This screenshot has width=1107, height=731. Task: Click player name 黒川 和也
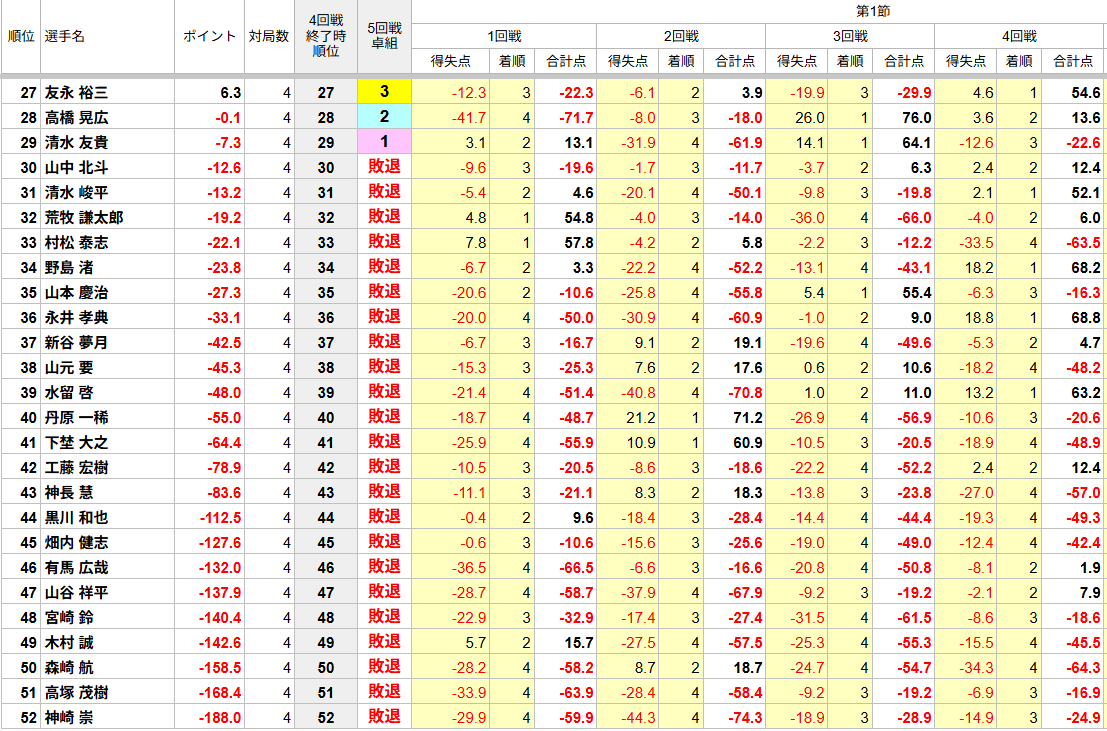pos(76,518)
